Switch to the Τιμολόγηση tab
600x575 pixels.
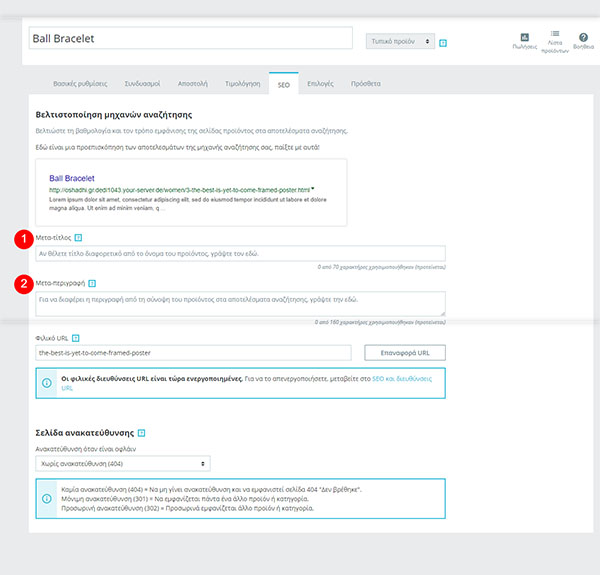tap(243, 83)
